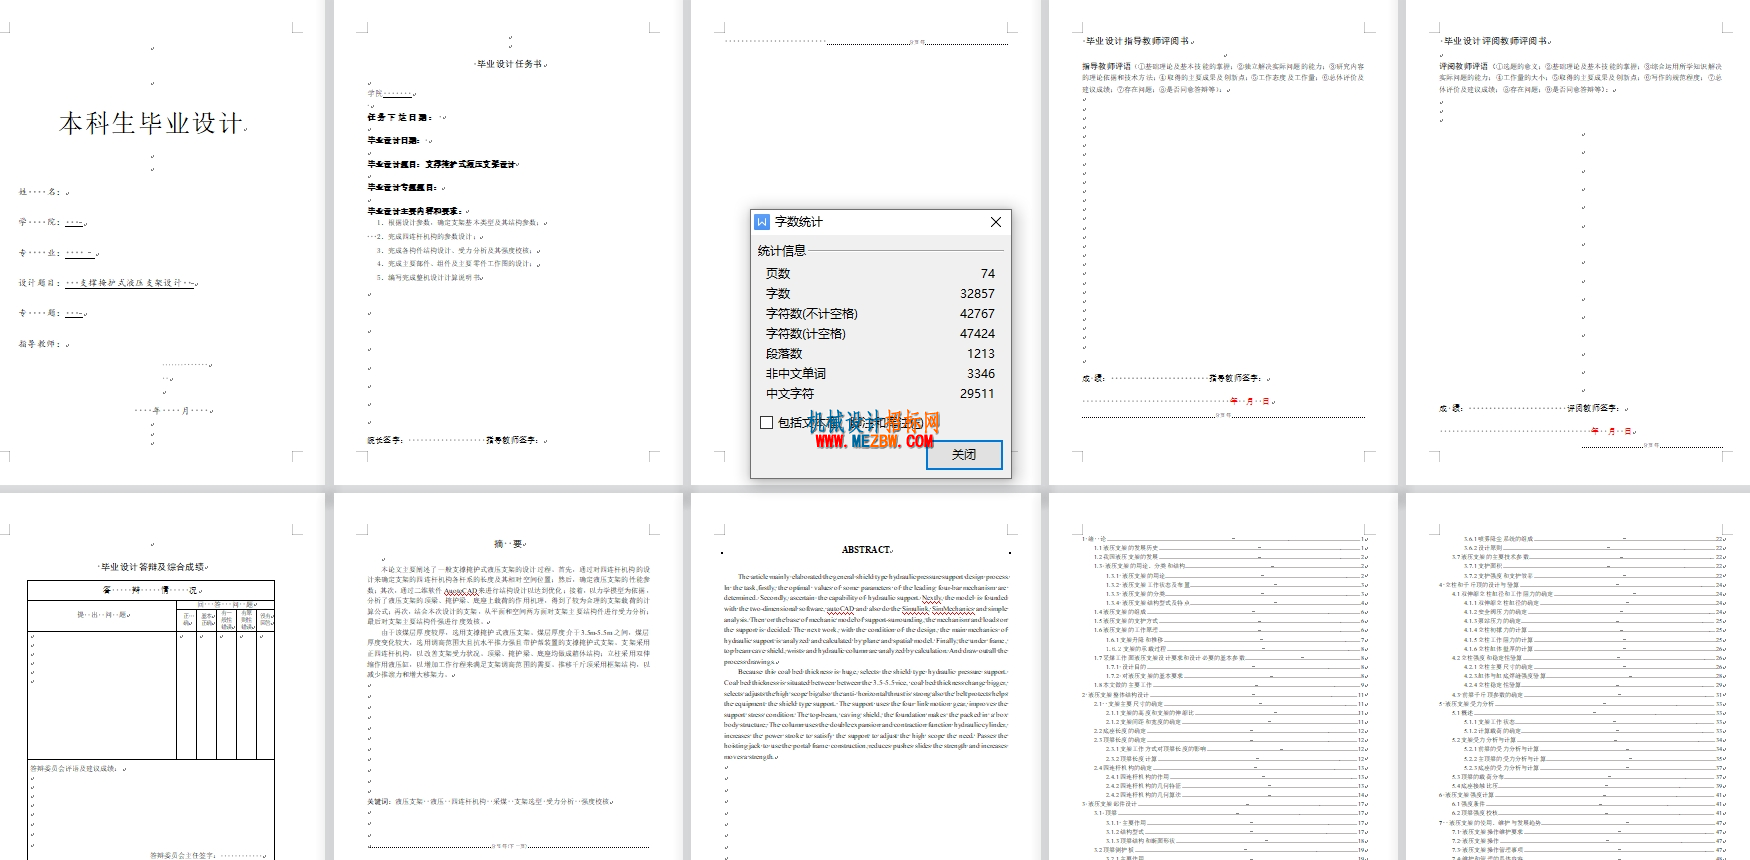Image resolution: width=1750 pixels, height=860 pixels.
Task: Click the 毕业设计专题题目 line
Action: (403, 187)
